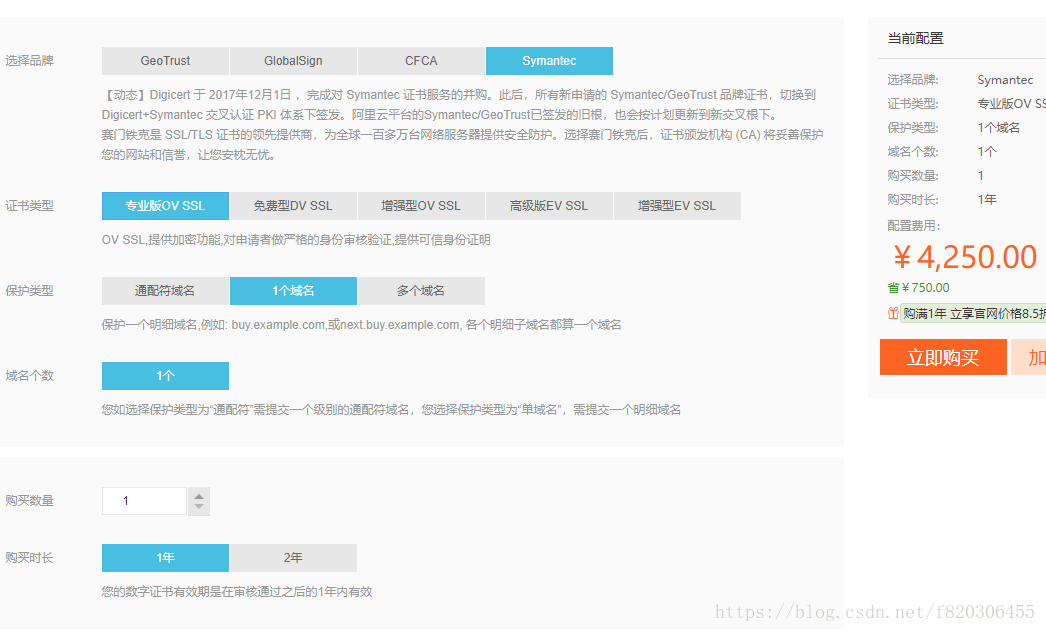Increase purchase quantity with up arrow
This screenshot has width=1046, height=632.
[x=199, y=496]
